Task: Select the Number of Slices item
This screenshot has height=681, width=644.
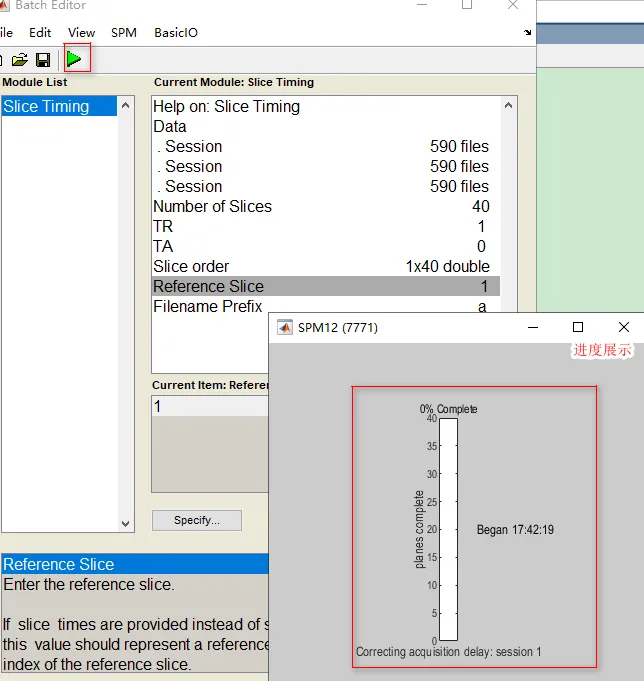Action: click(x=321, y=206)
